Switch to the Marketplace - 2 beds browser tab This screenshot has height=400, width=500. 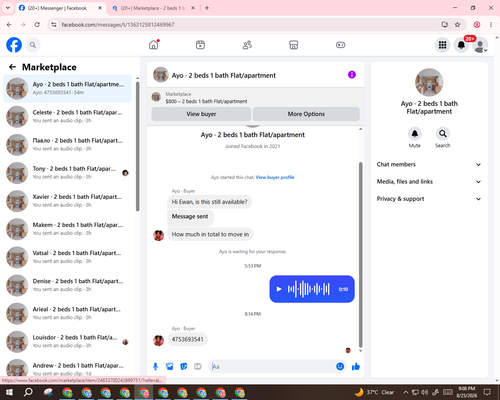[152, 8]
